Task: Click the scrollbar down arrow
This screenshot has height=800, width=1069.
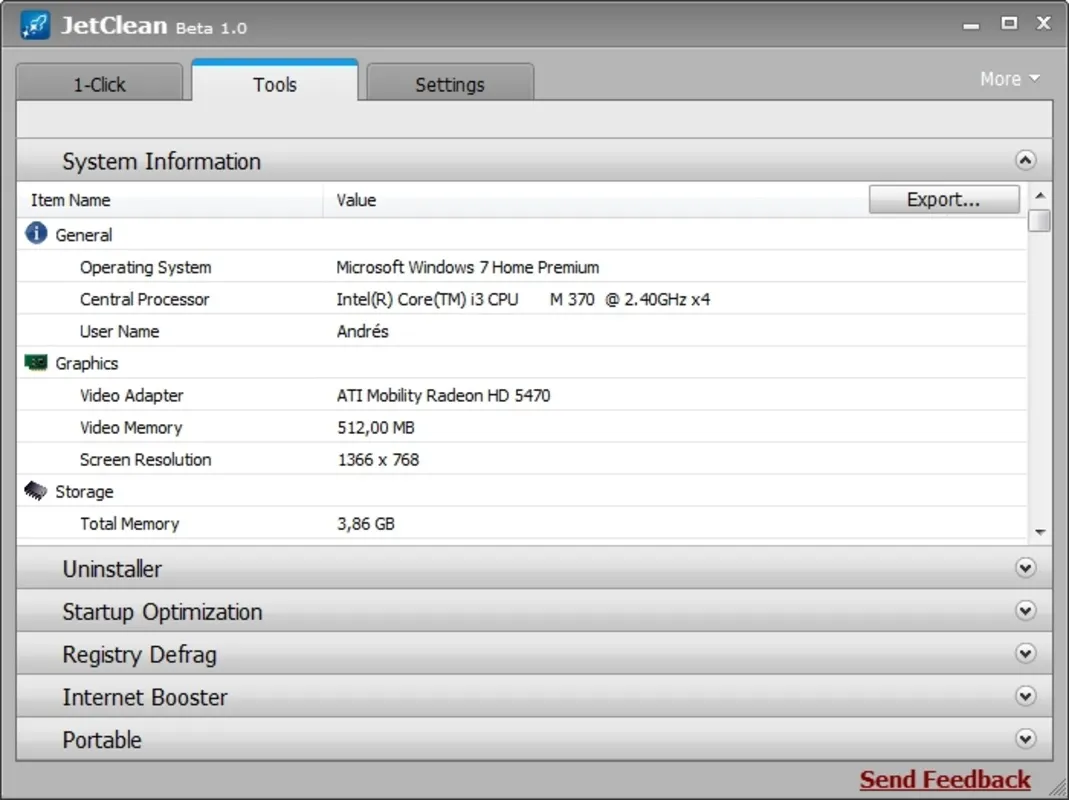Action: (1040, 532)
